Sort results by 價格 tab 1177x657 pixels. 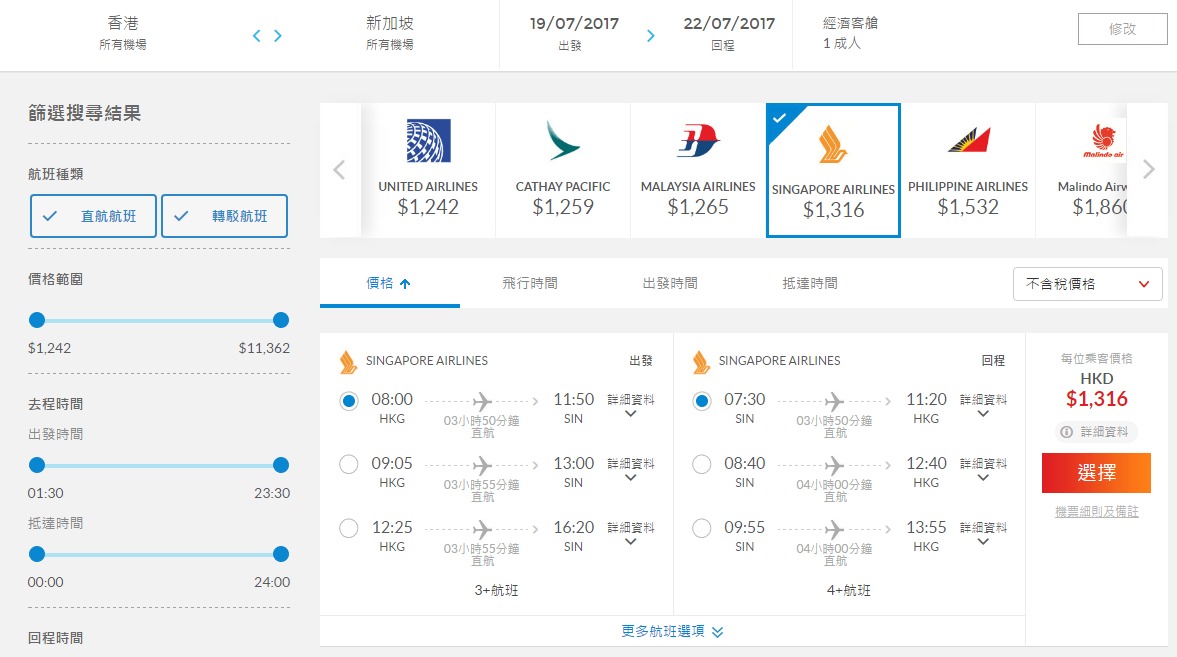pyautogui.click(x=390, y=283)
